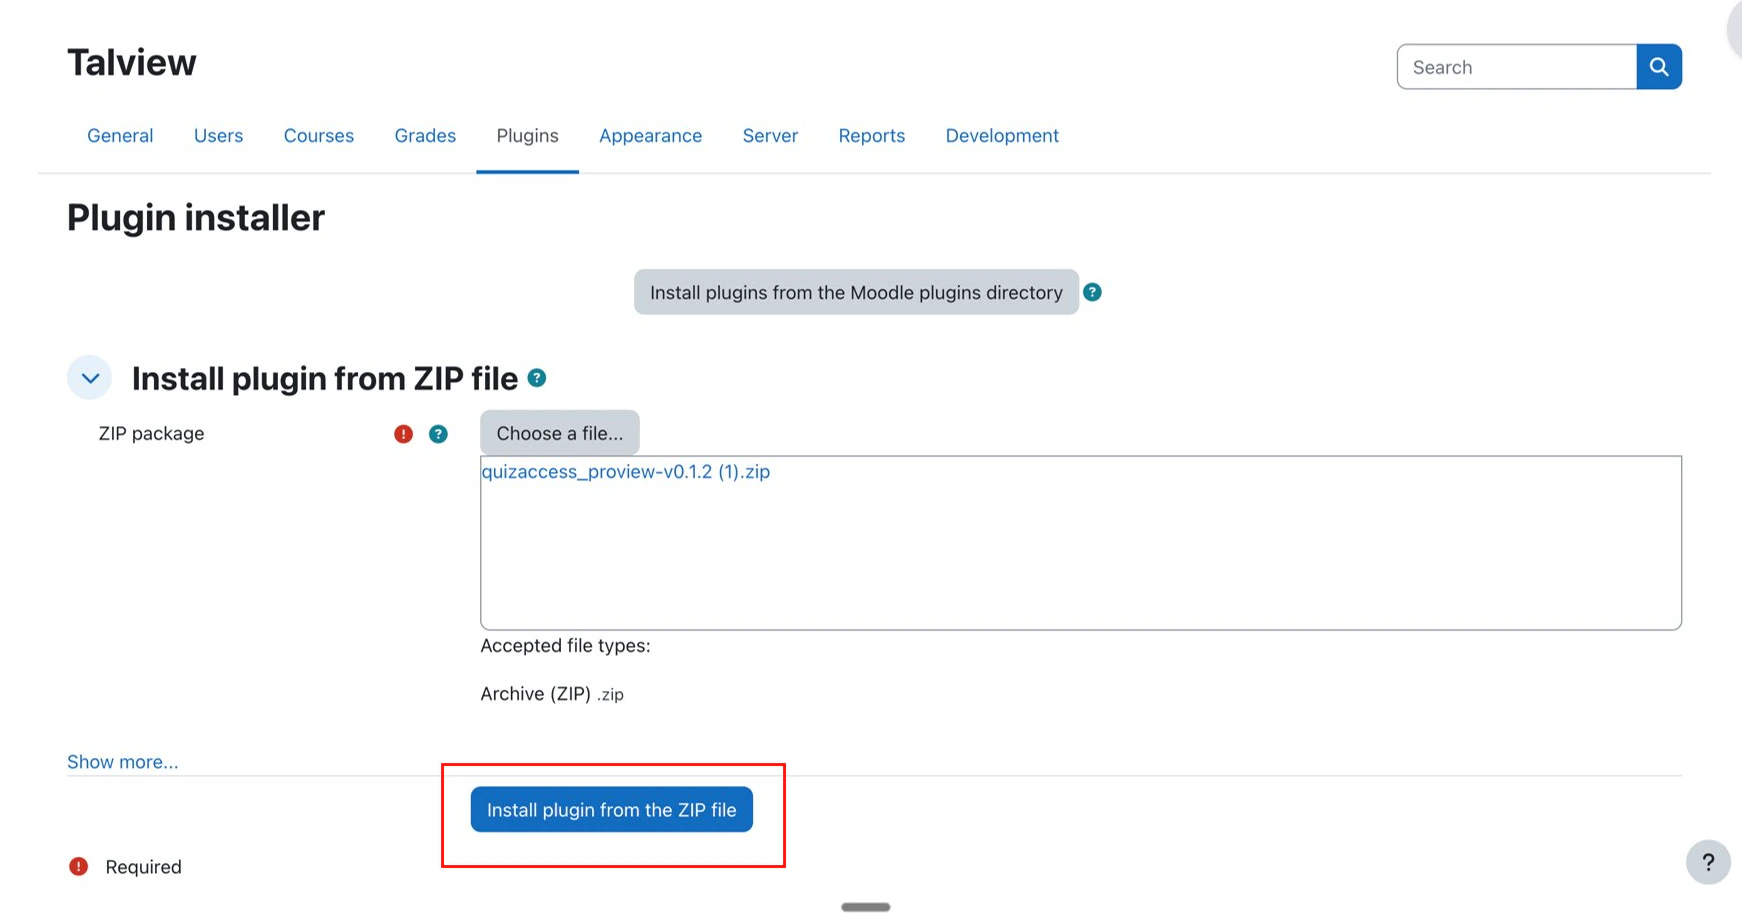Switch to the Users tab
Viewport: 1742px width, 914px height.
pos(218,136)
